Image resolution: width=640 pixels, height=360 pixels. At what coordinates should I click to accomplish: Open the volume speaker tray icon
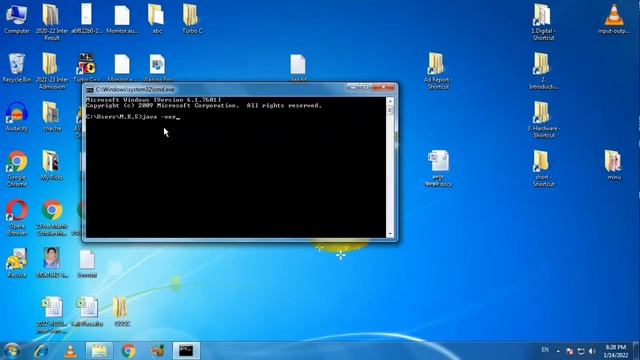click(592, 351)
